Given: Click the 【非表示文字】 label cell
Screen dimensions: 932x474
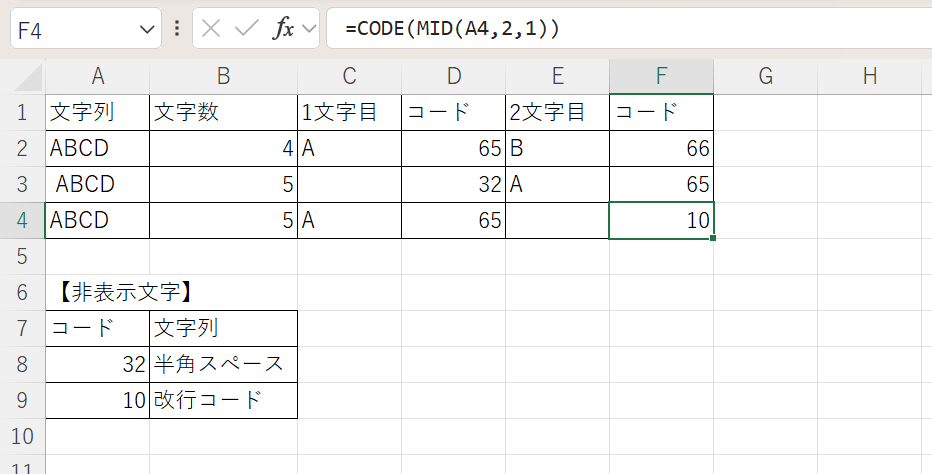Looking at the screenshot, I should click(x=97, y=293).
